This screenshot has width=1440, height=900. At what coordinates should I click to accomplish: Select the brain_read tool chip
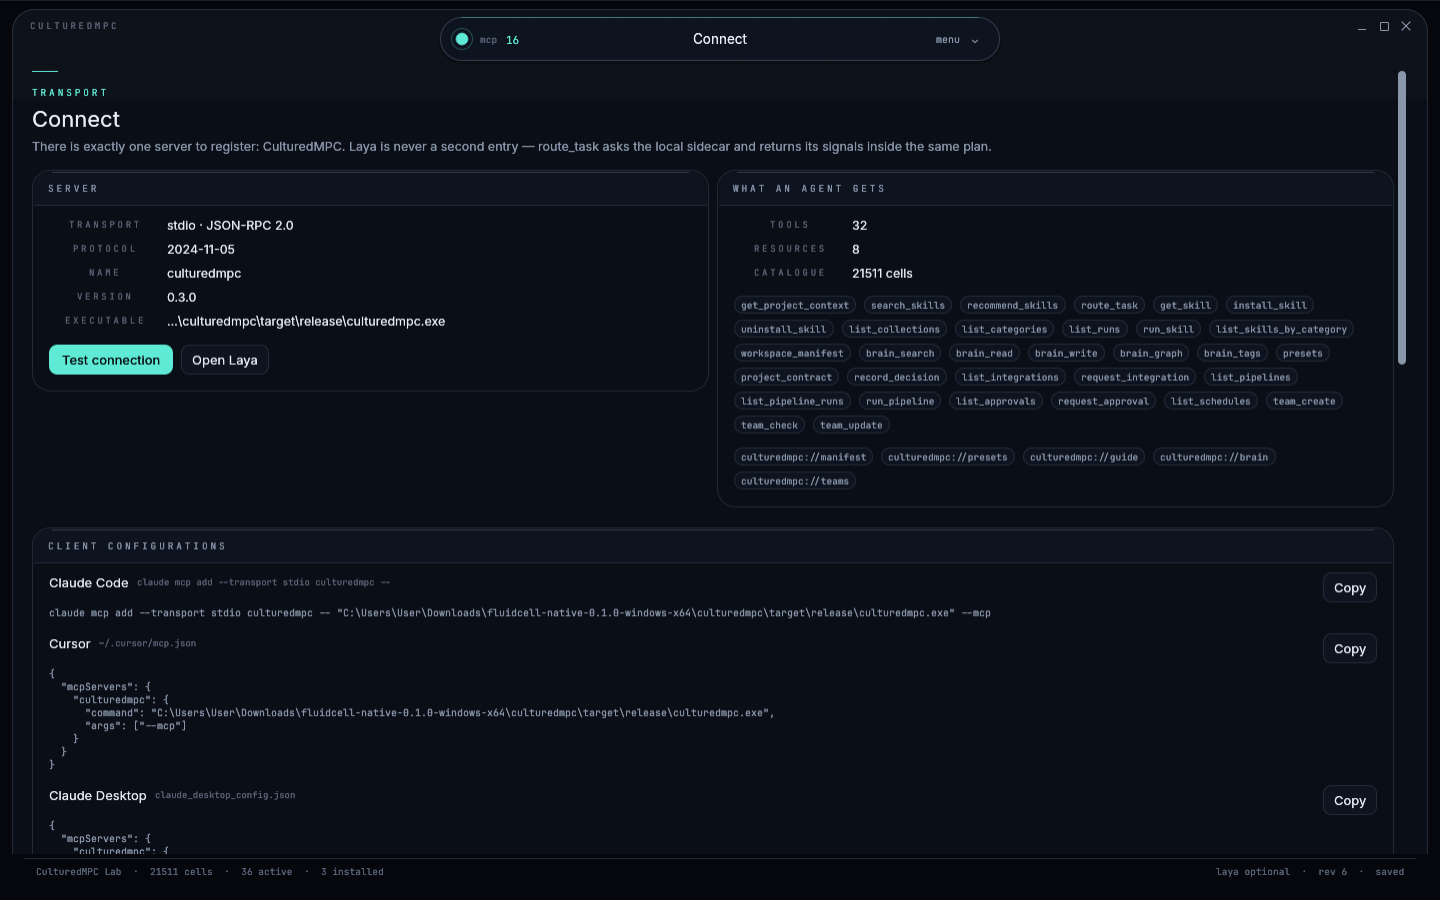(x=984, y=353)
